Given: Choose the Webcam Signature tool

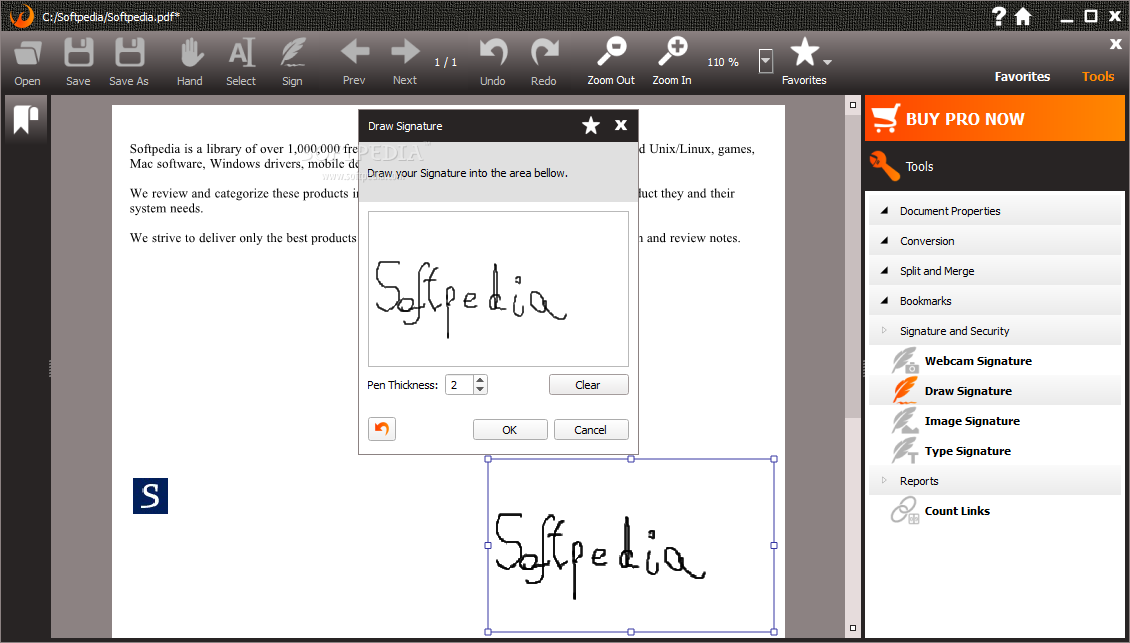Looking at the screenshot, I should 995,361.
